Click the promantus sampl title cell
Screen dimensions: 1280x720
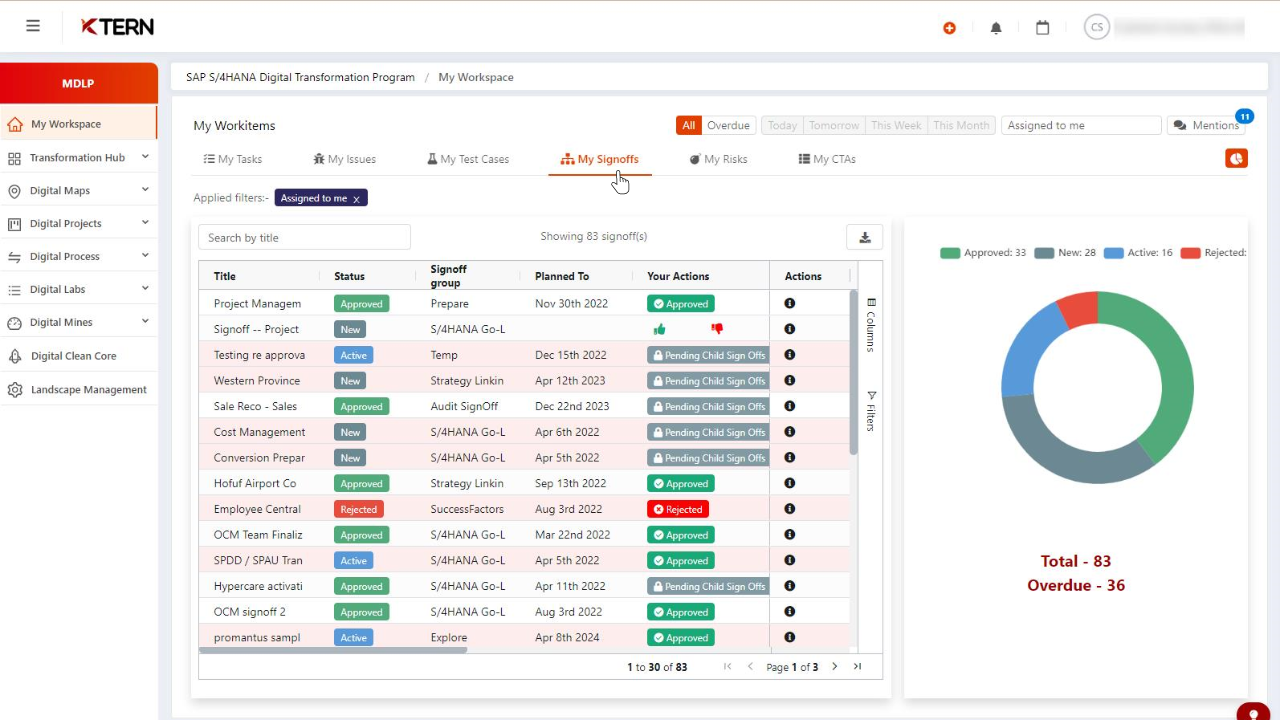click(257, 637)
